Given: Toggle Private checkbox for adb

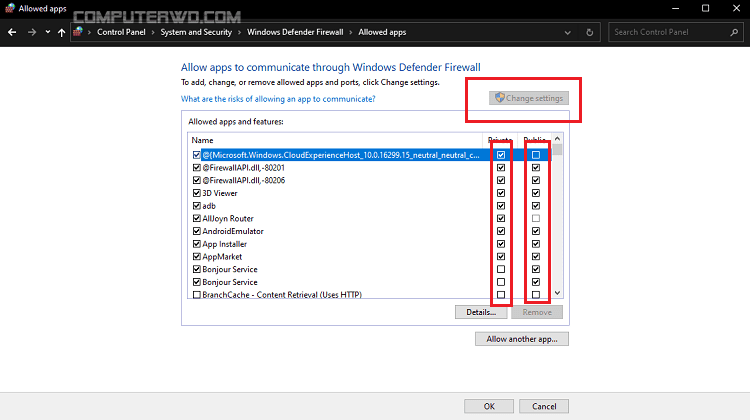Looking at the screenshot, I should point(501,206).
